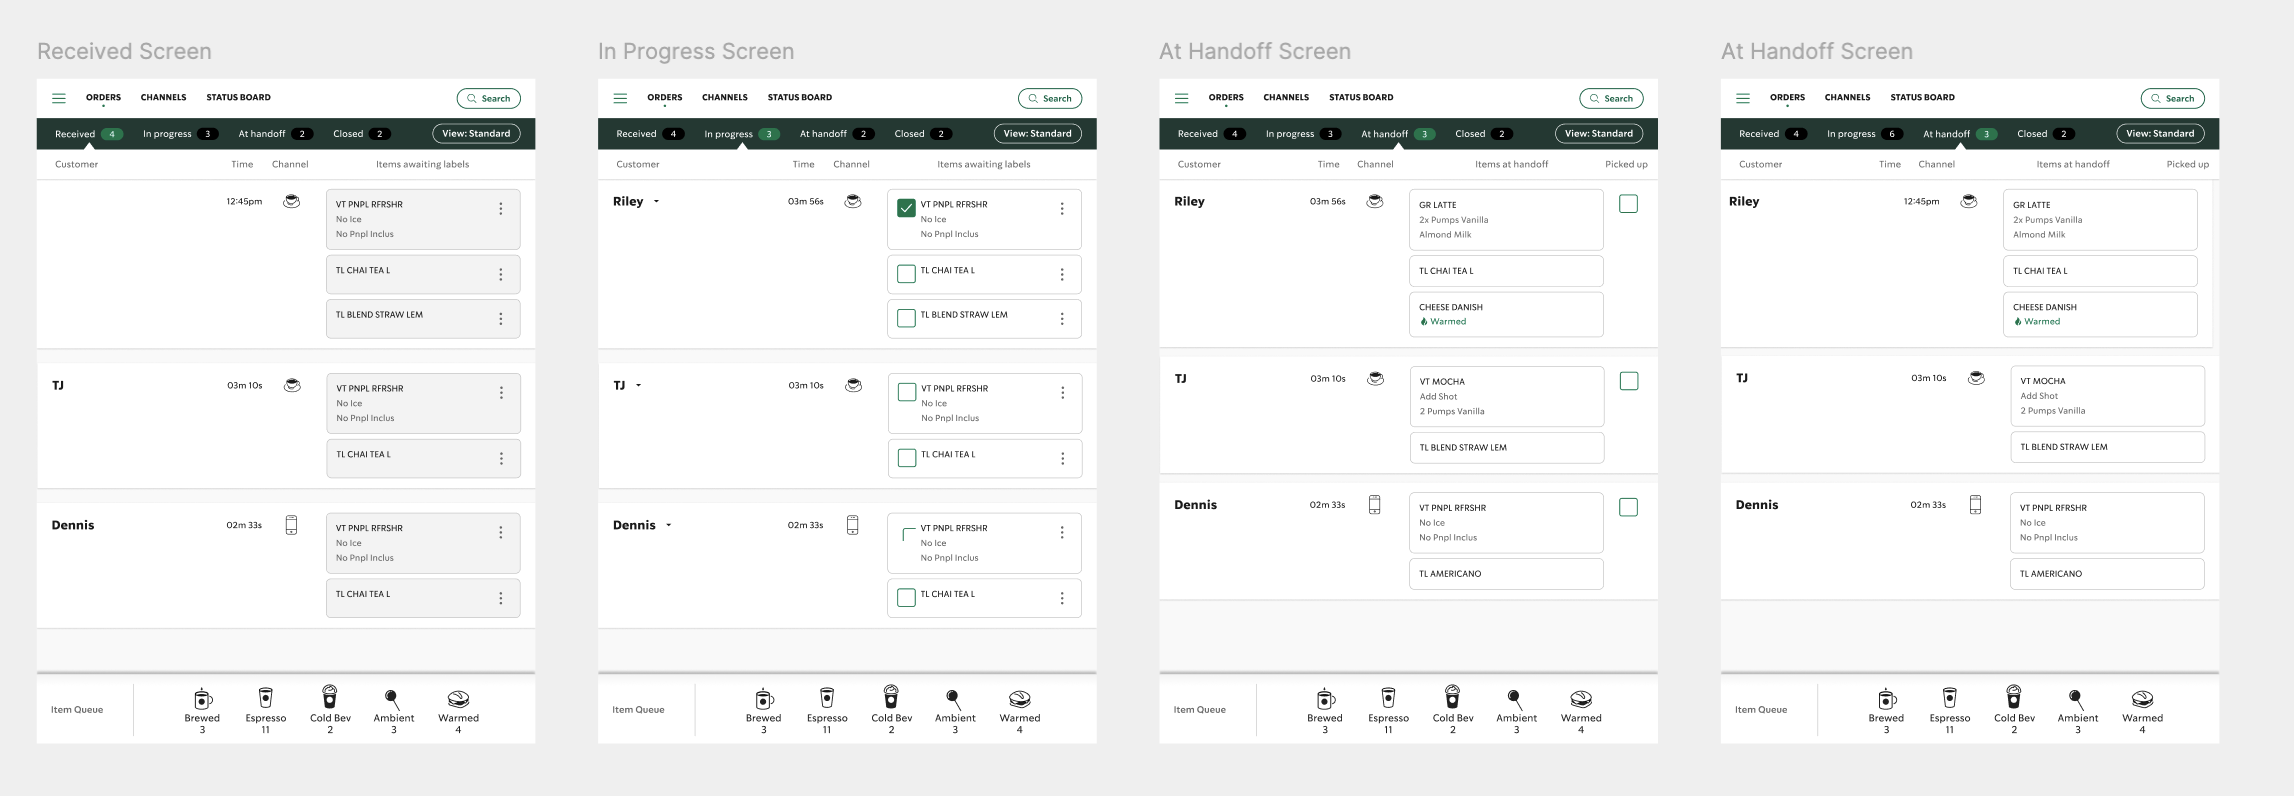Select Ambient icon on In Progress Screen

click(x=954, y=699)
